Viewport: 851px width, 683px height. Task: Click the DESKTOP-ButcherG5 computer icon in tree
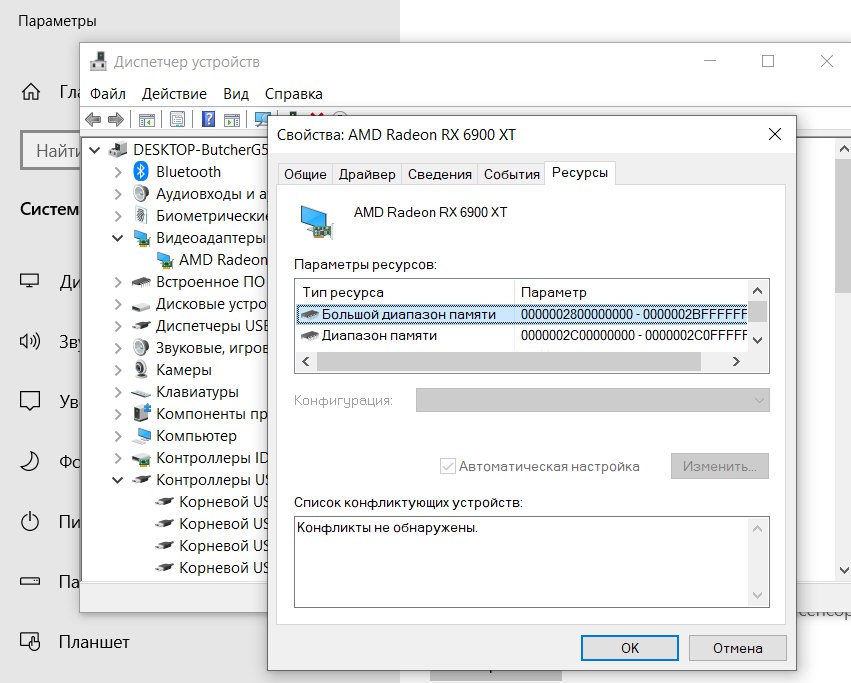pos(118,149)
